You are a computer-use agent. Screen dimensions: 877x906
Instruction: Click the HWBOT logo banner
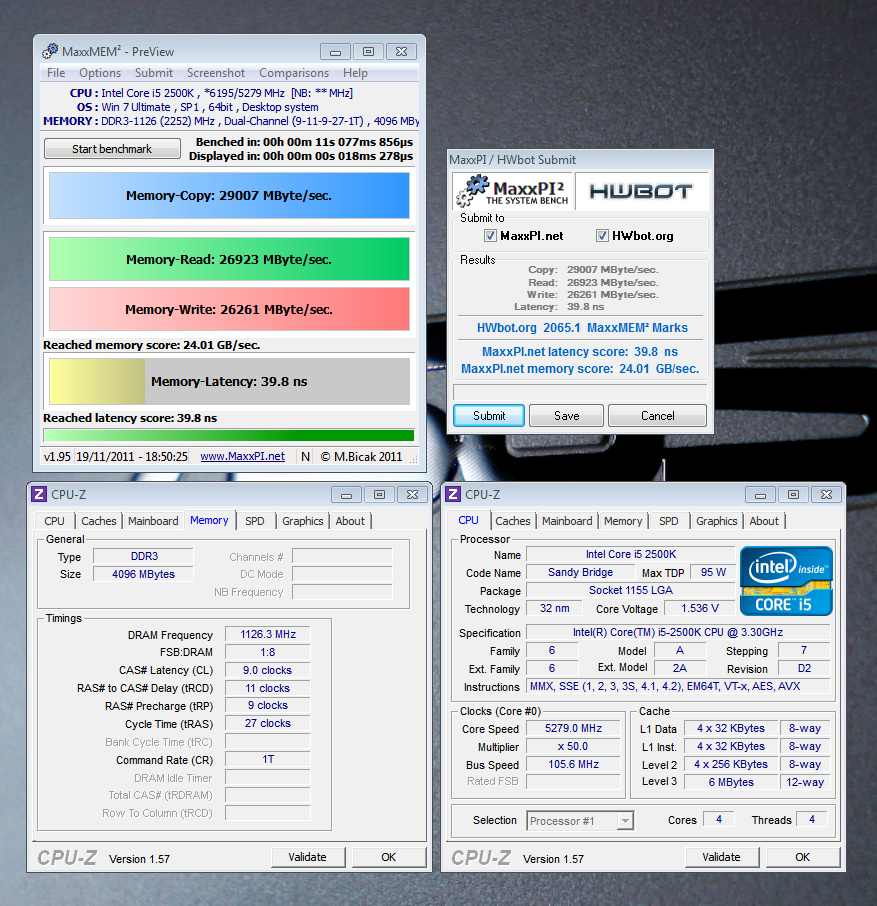tap(641, 191)
